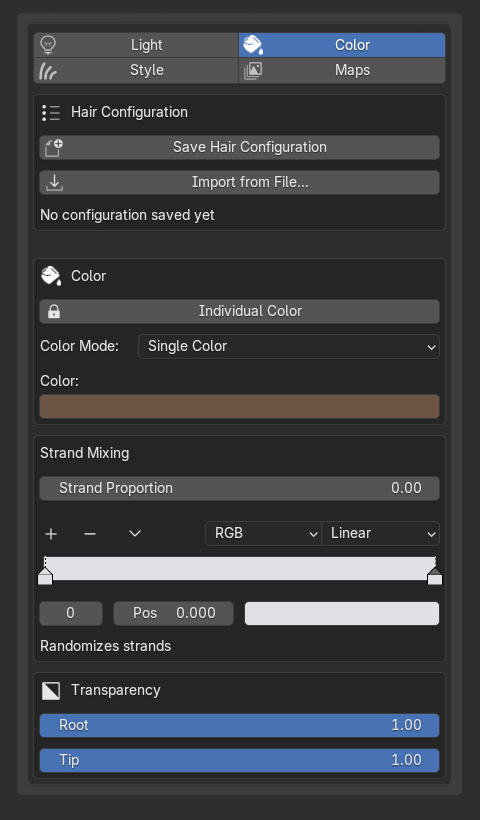Open the RGB color mode dropdown
This screenshot has width=480, height=820.
coord(263,533)
